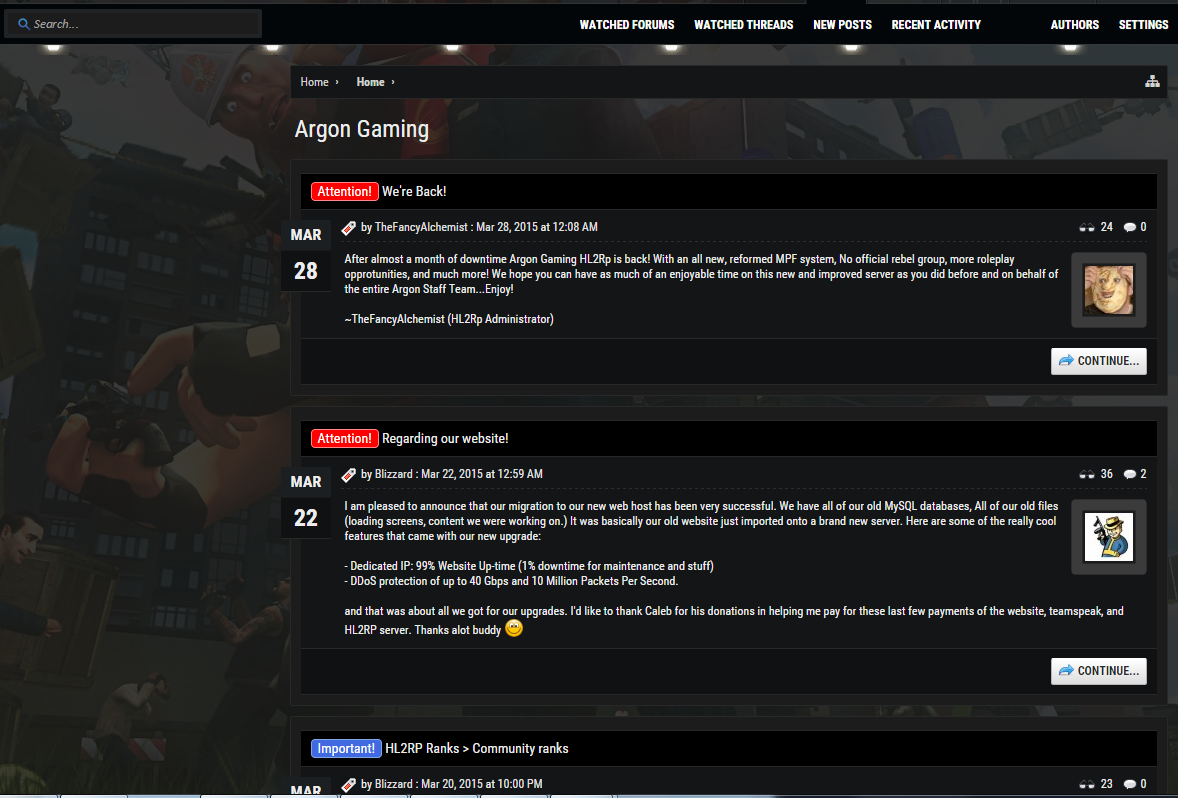The width and height of the screenshot is (1178, 798).
Task: Click the views glasses icon on website post
Action: pyautogui.click(x=1086, y=474)
